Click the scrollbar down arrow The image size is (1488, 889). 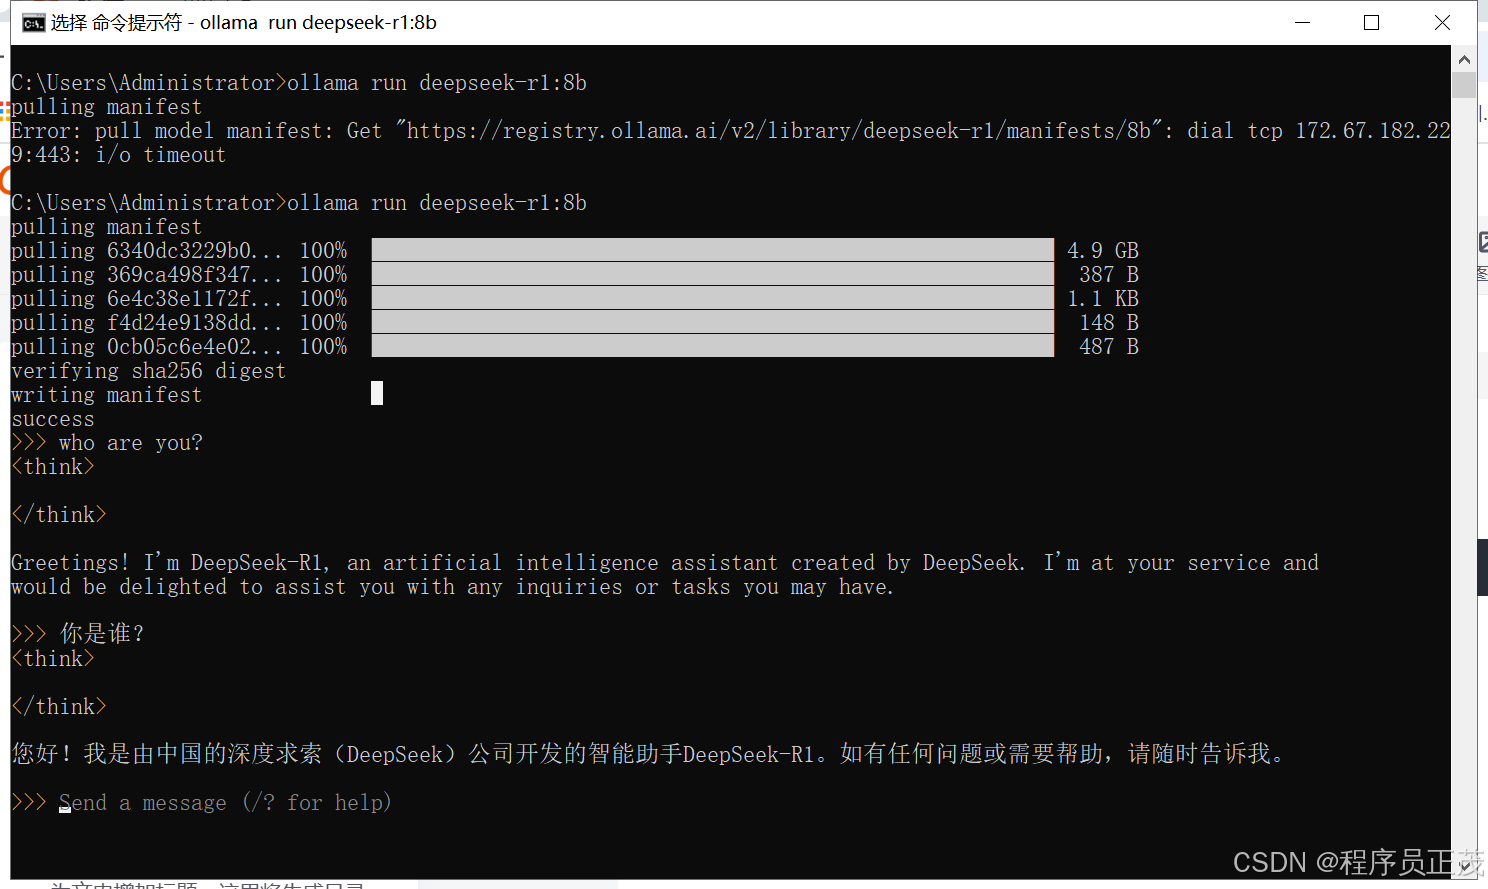click(1464, 867)
